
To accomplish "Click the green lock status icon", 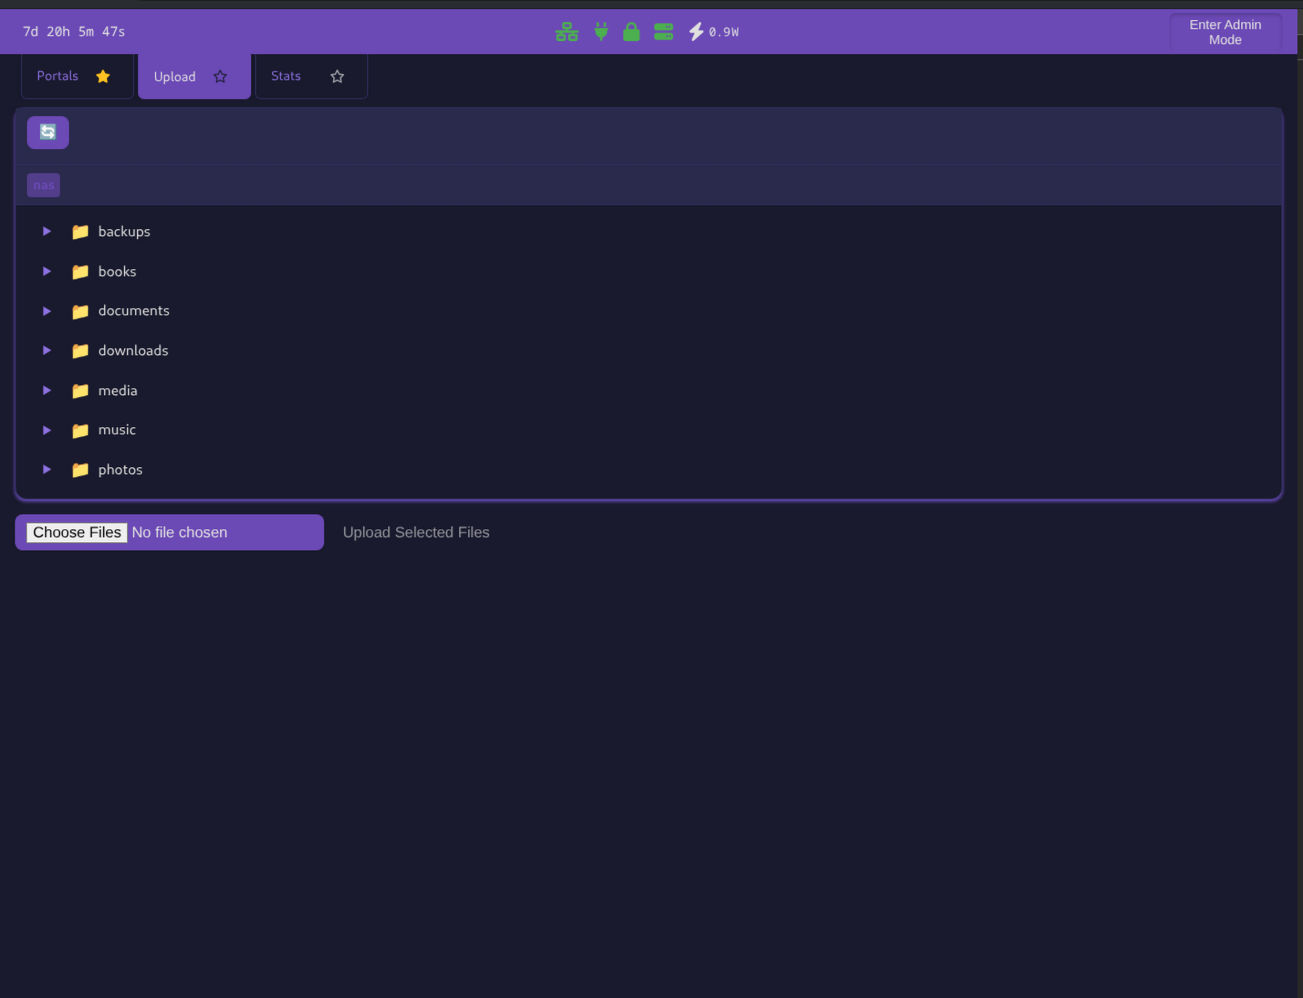I will (x=631, y=32).
